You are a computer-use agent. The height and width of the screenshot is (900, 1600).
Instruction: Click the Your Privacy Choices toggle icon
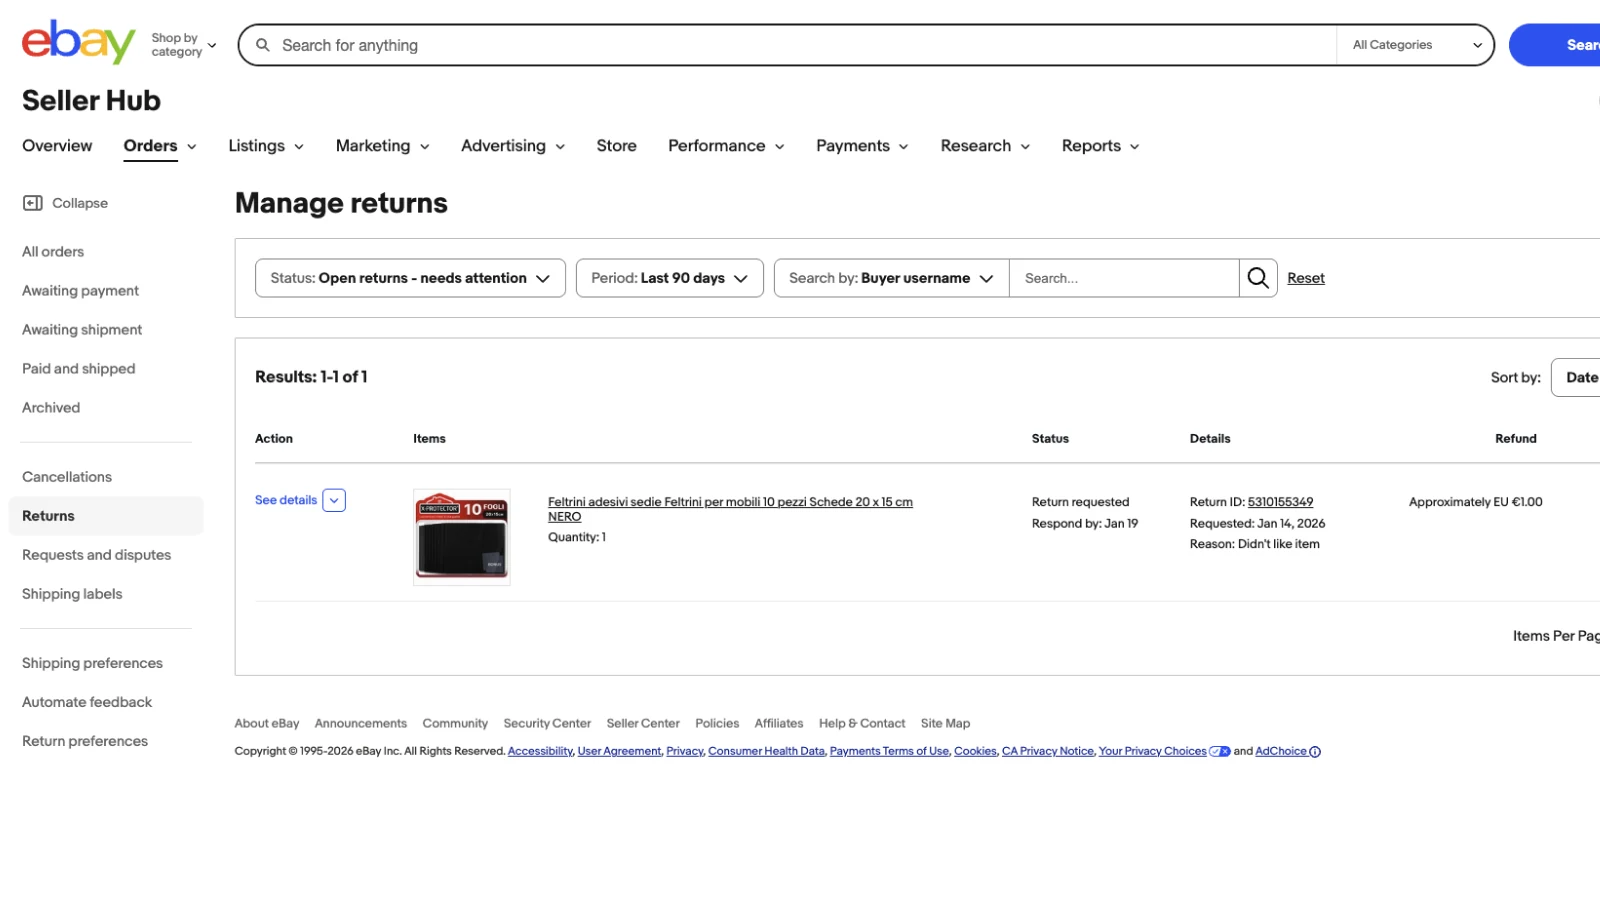click(1220, 752)
